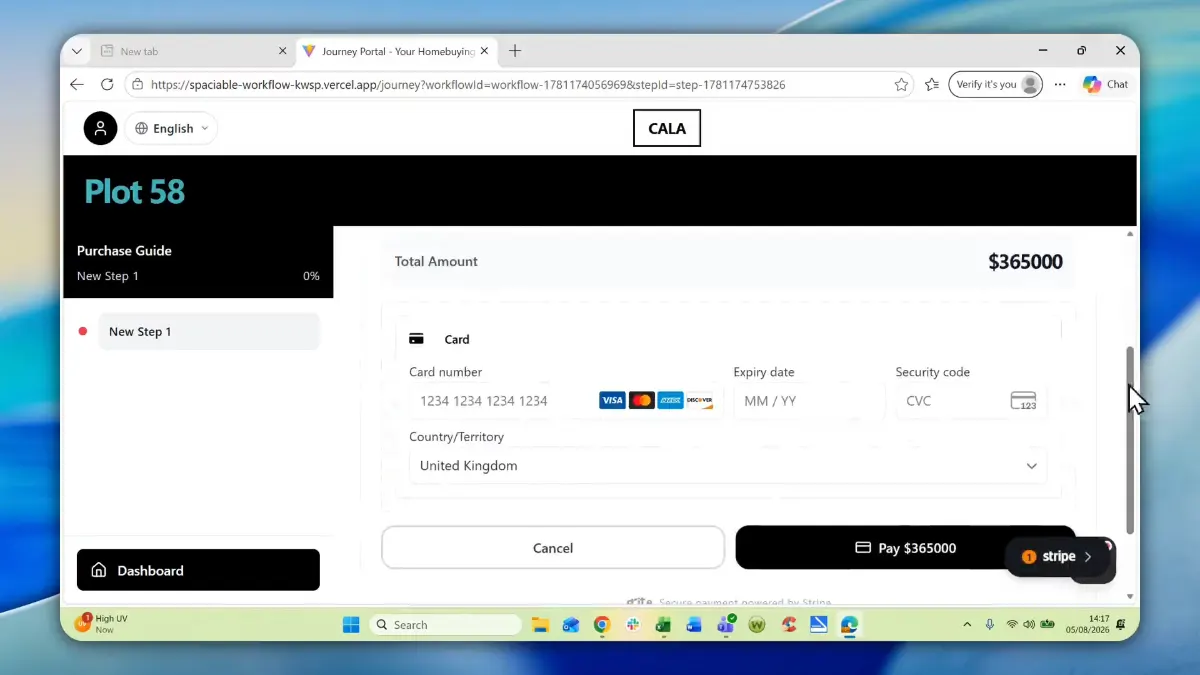Click the scrollbar up arrow
Screen dimensions: 1200x675
point(1130,233)
